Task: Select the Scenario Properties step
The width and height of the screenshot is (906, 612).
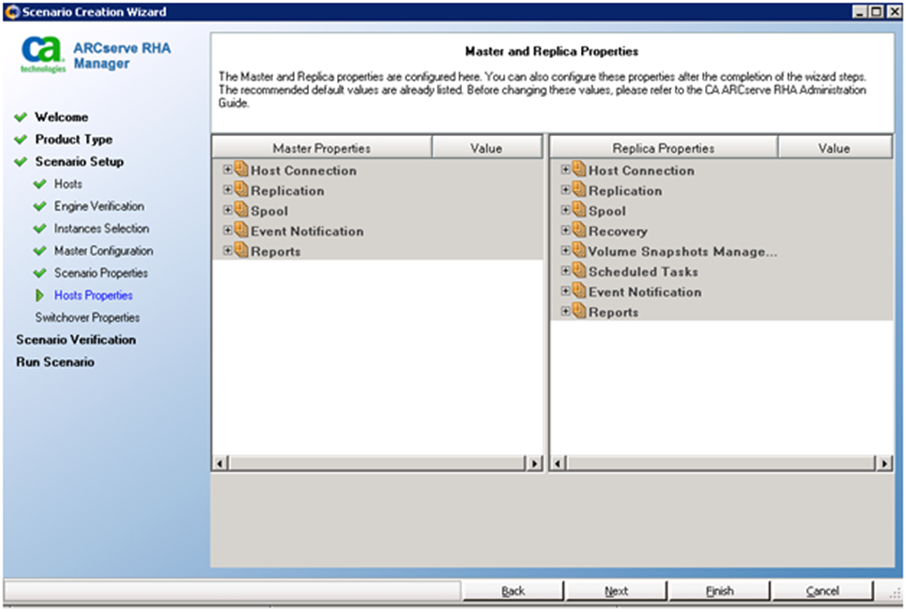Action: click(x=101, y=273)
